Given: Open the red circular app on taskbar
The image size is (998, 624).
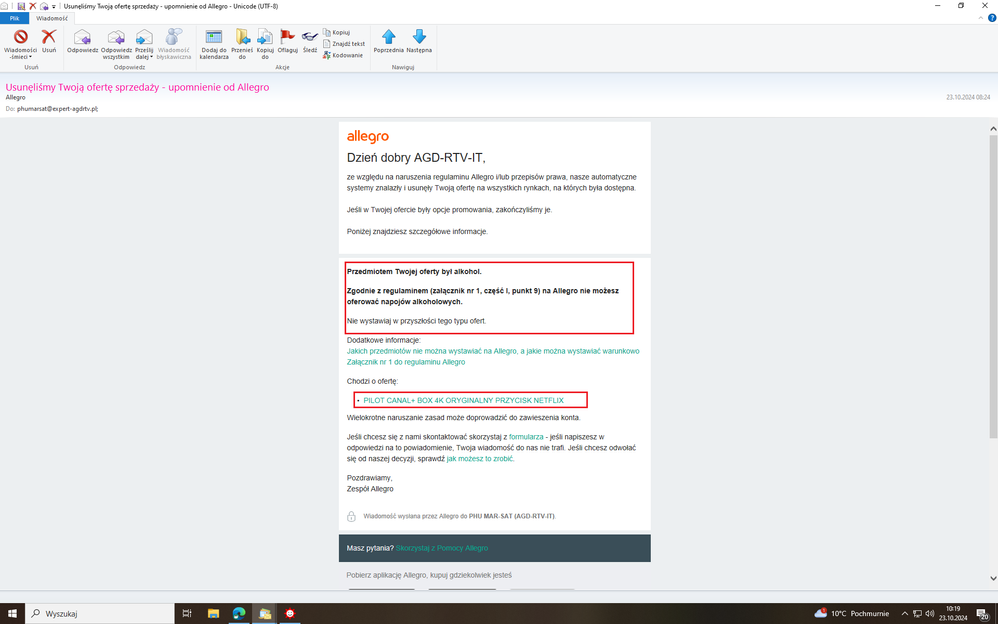Looking at the screenshot, I should [290, 613].
